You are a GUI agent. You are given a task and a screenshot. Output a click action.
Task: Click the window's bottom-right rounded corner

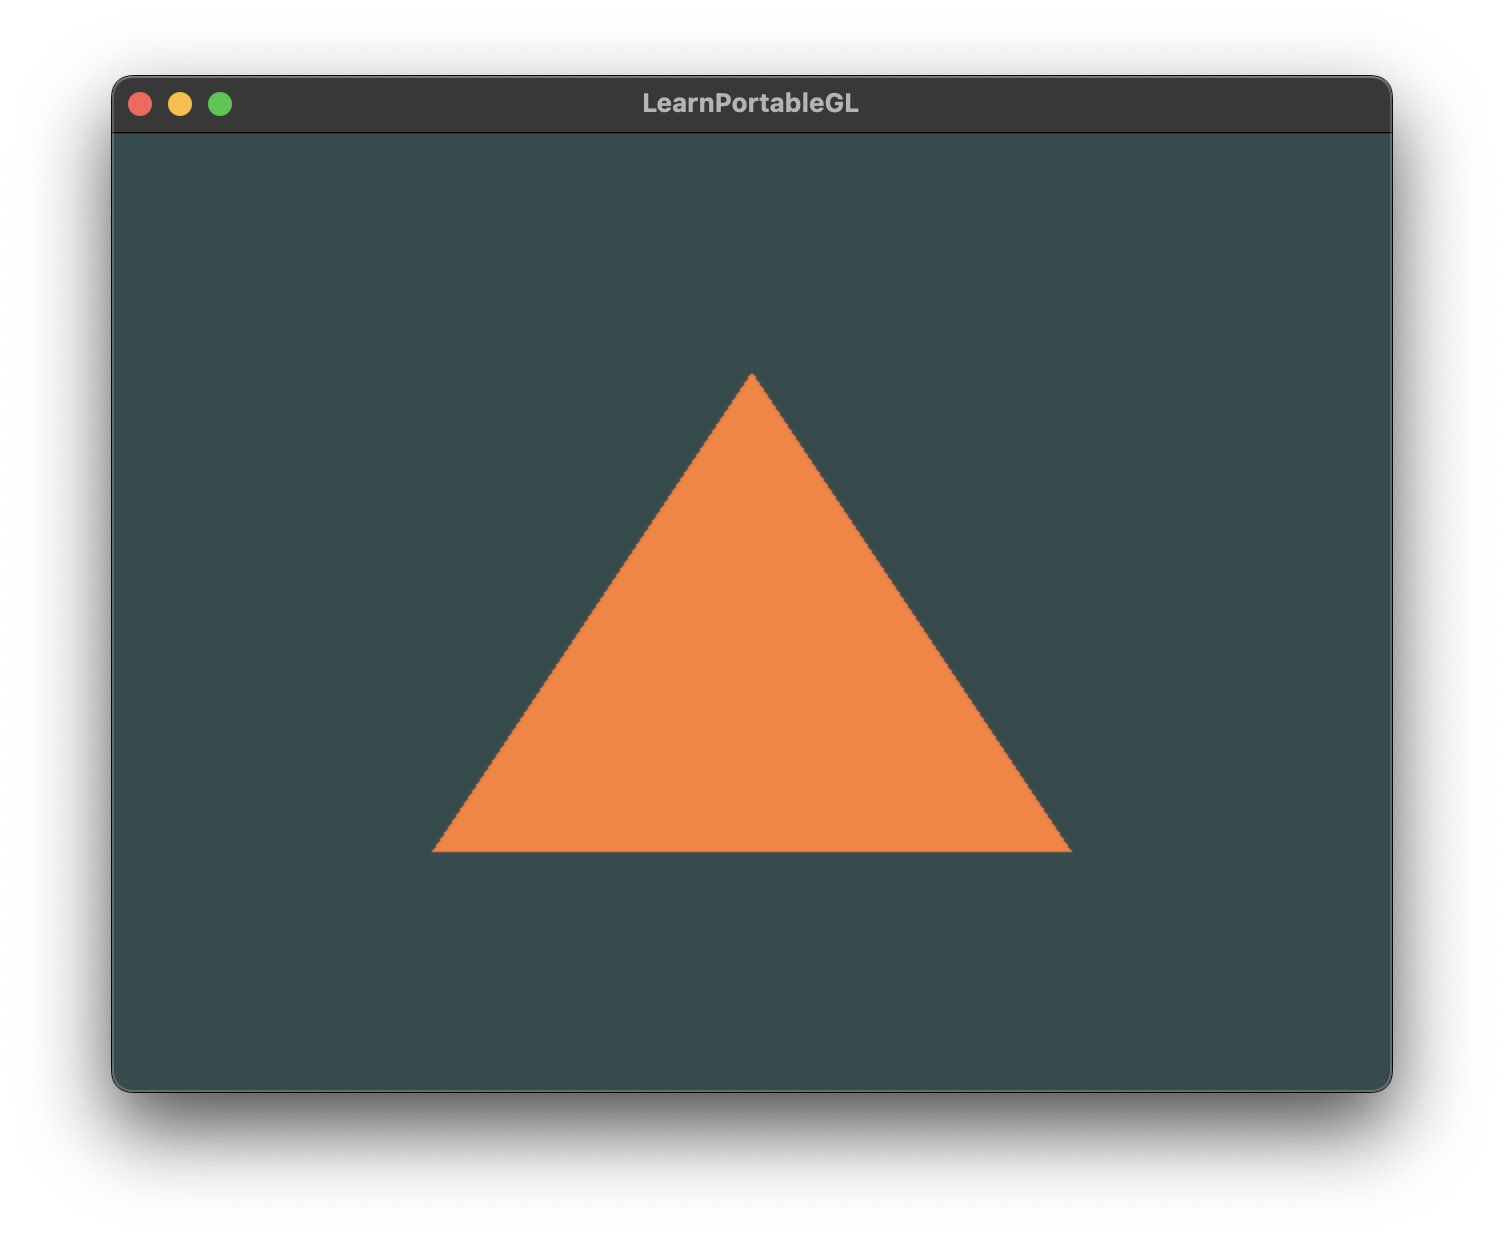pyautogui.click(x=1383, y=1083)
